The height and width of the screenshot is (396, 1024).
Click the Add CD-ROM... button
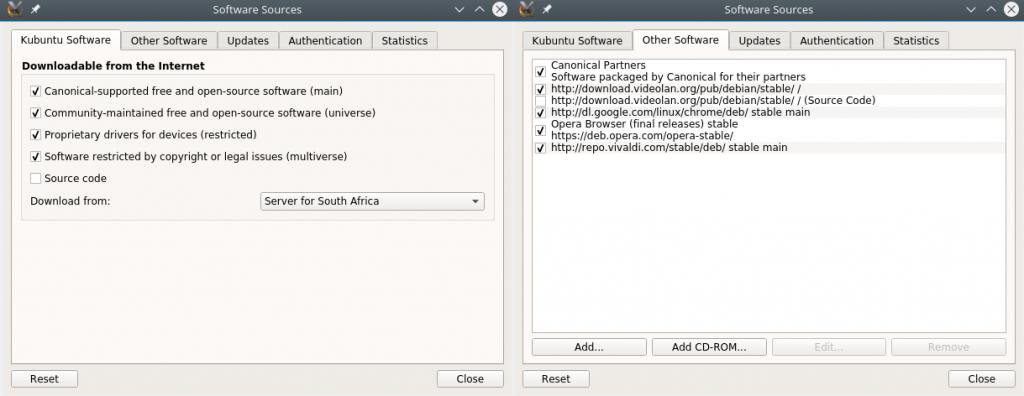709,347
